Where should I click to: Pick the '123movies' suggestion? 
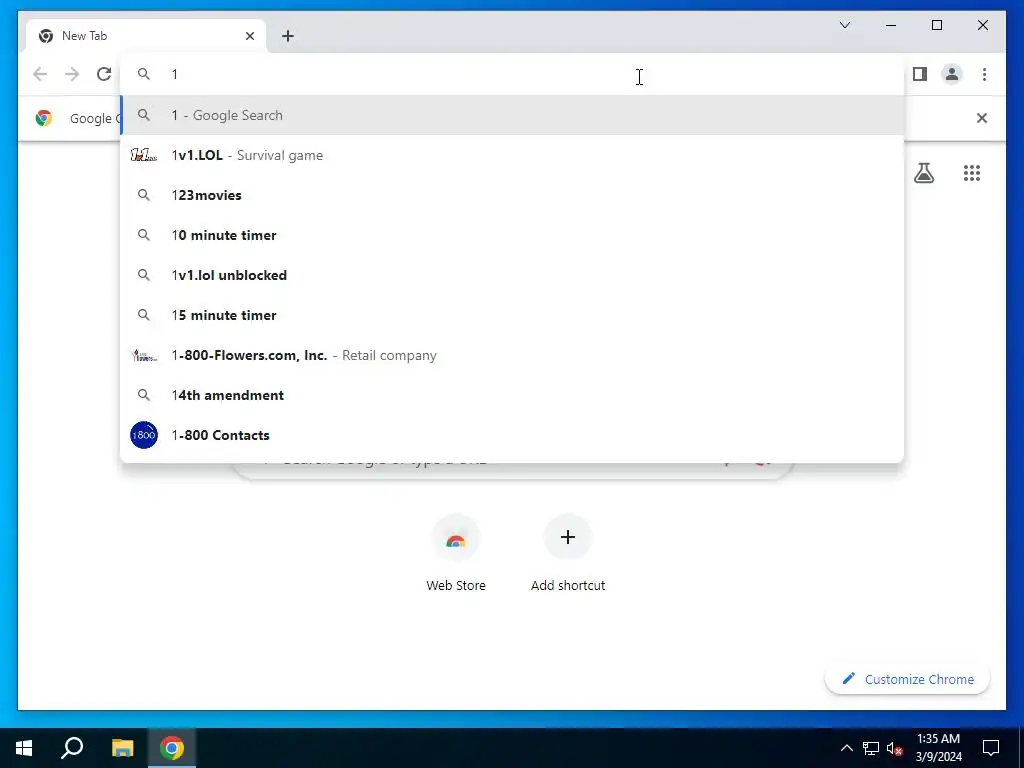(512, 195)
